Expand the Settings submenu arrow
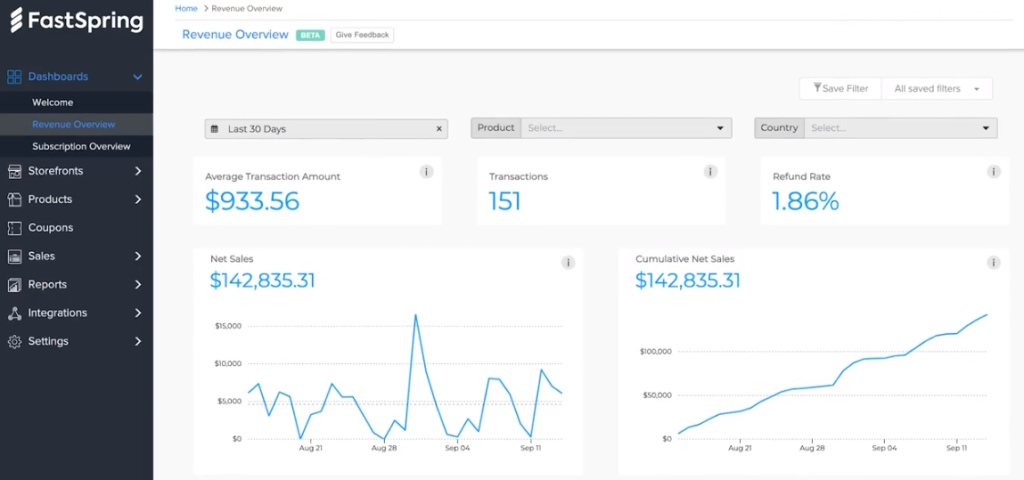Image resolution: width=1024 pixels, height=480 pixels. (138, 342)
